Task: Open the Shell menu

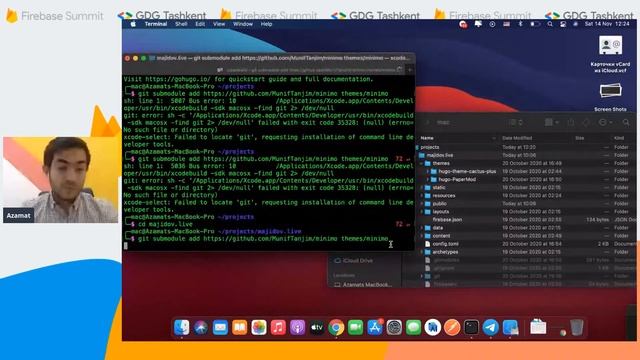Action: (x=181, y=24)
